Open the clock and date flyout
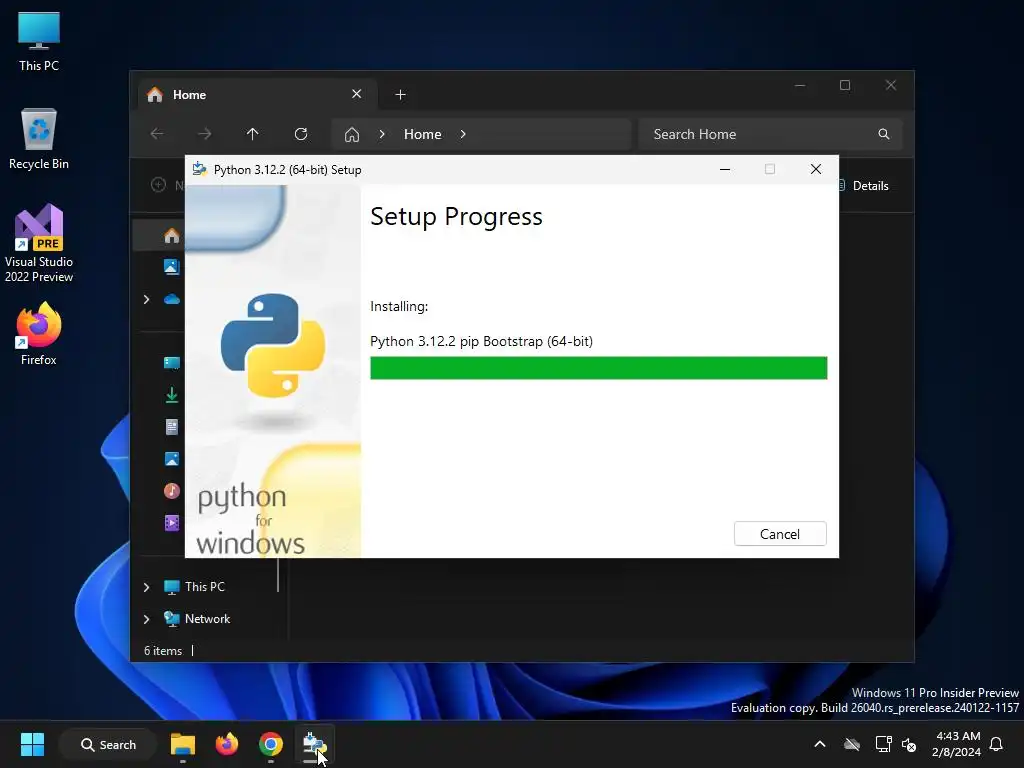Screen dimensions: 1024x768 click(x=956, y=744)
